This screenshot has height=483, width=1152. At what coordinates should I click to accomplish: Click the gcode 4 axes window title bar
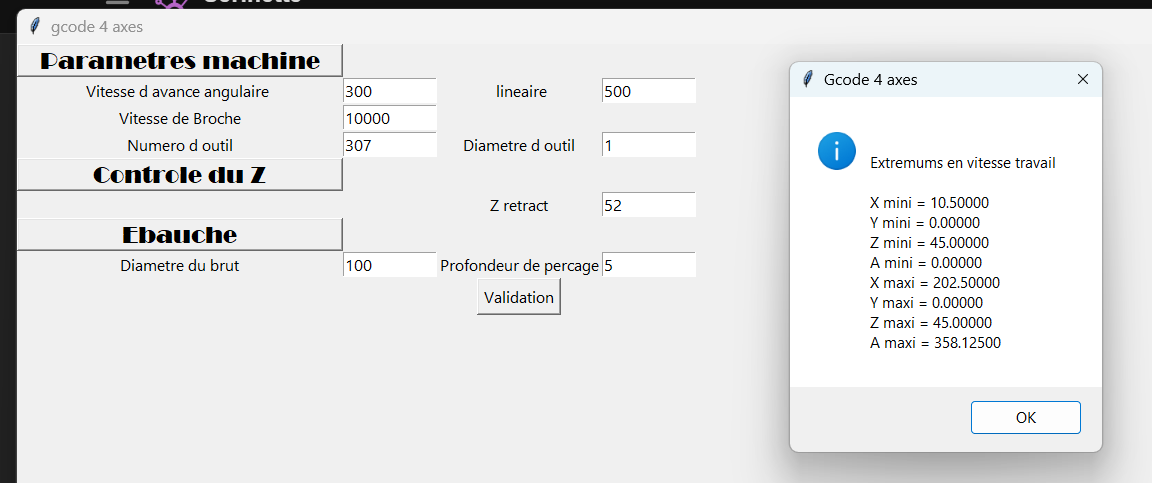[x=400, y=26]
